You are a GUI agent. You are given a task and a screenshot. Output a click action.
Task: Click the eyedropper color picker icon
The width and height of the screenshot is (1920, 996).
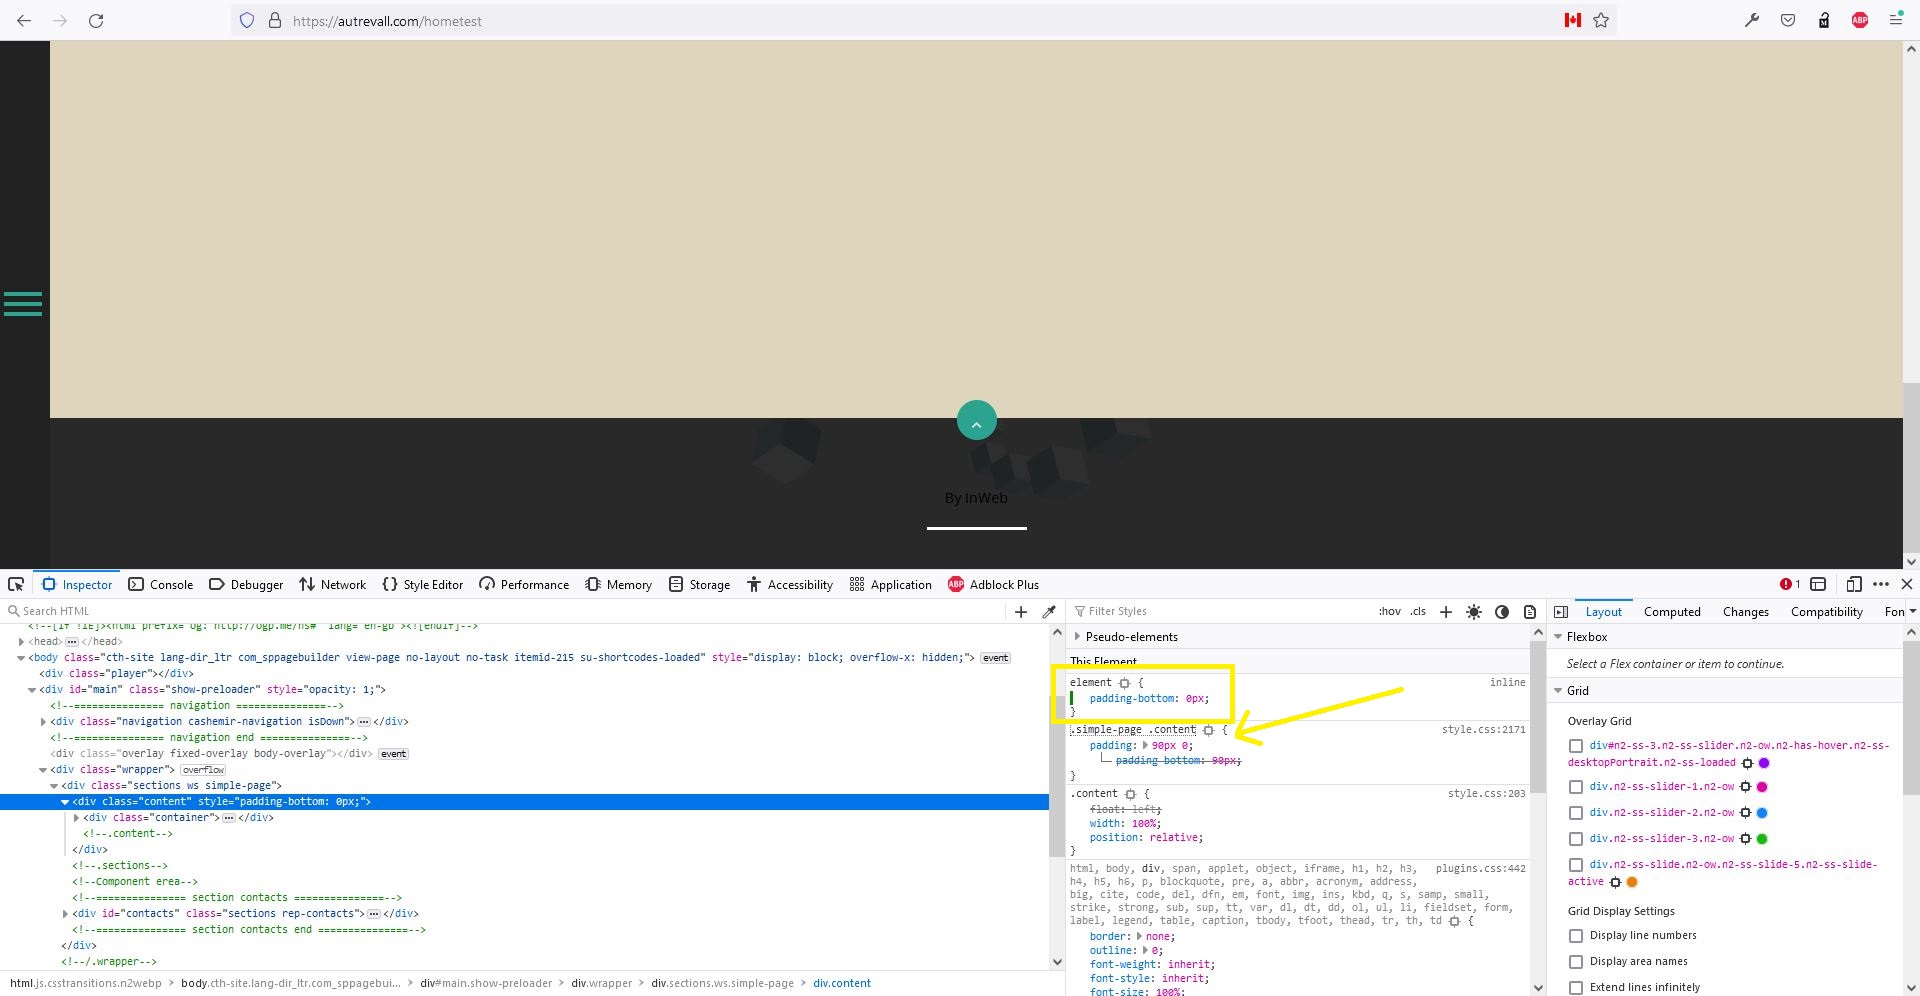click(x=1049, y=612)
